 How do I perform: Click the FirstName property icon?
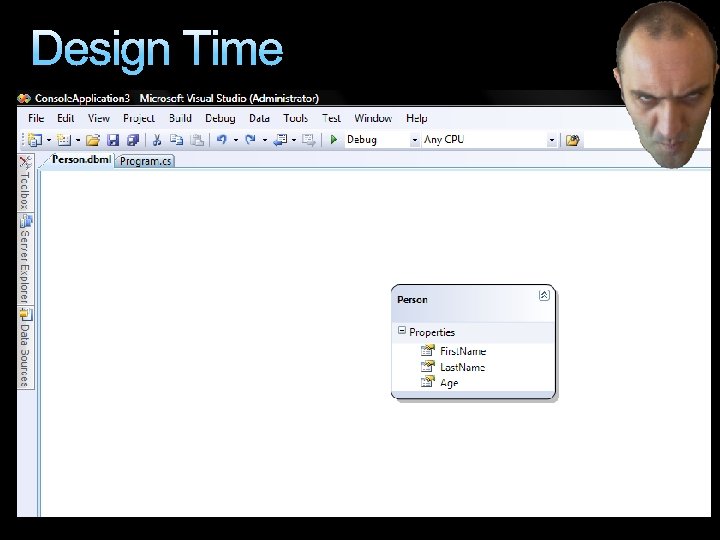(428, 351)
